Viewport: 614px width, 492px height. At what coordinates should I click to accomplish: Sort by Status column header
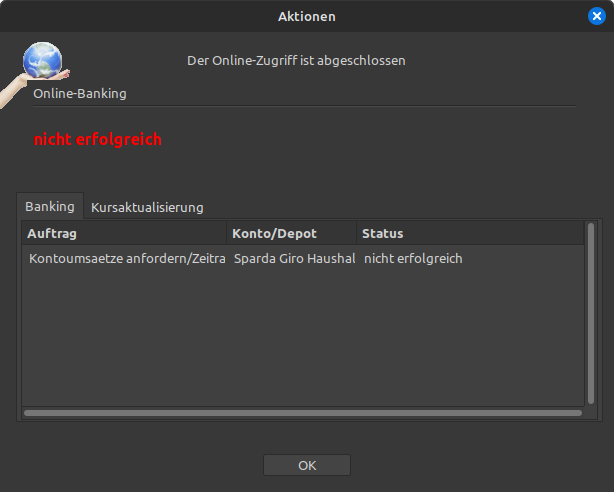click(470, 233)
